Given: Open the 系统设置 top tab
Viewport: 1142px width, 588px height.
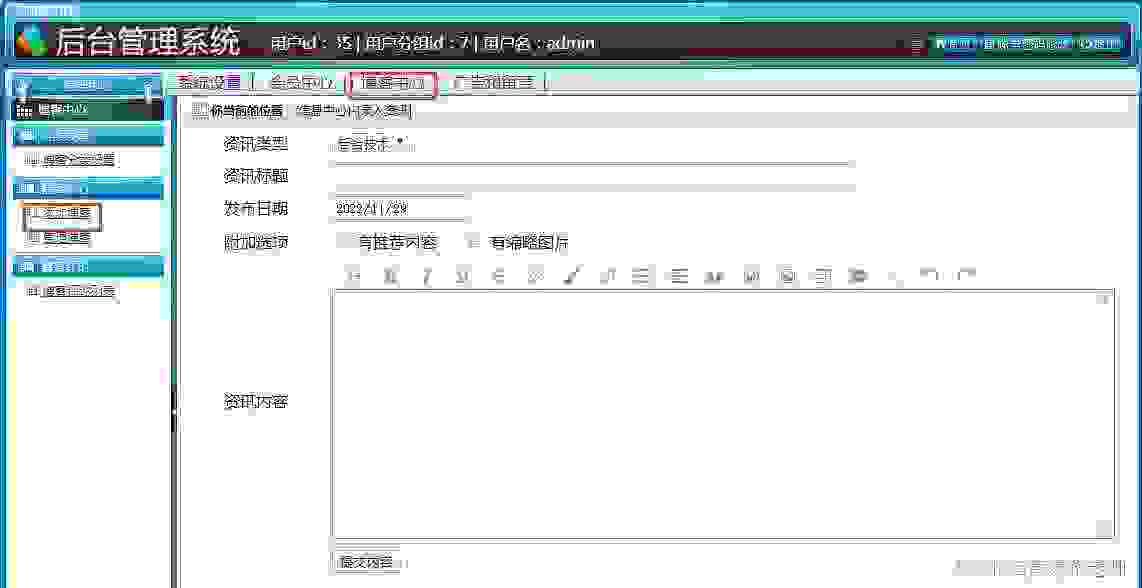Looking at the screenshot, I should click(209, 83).
